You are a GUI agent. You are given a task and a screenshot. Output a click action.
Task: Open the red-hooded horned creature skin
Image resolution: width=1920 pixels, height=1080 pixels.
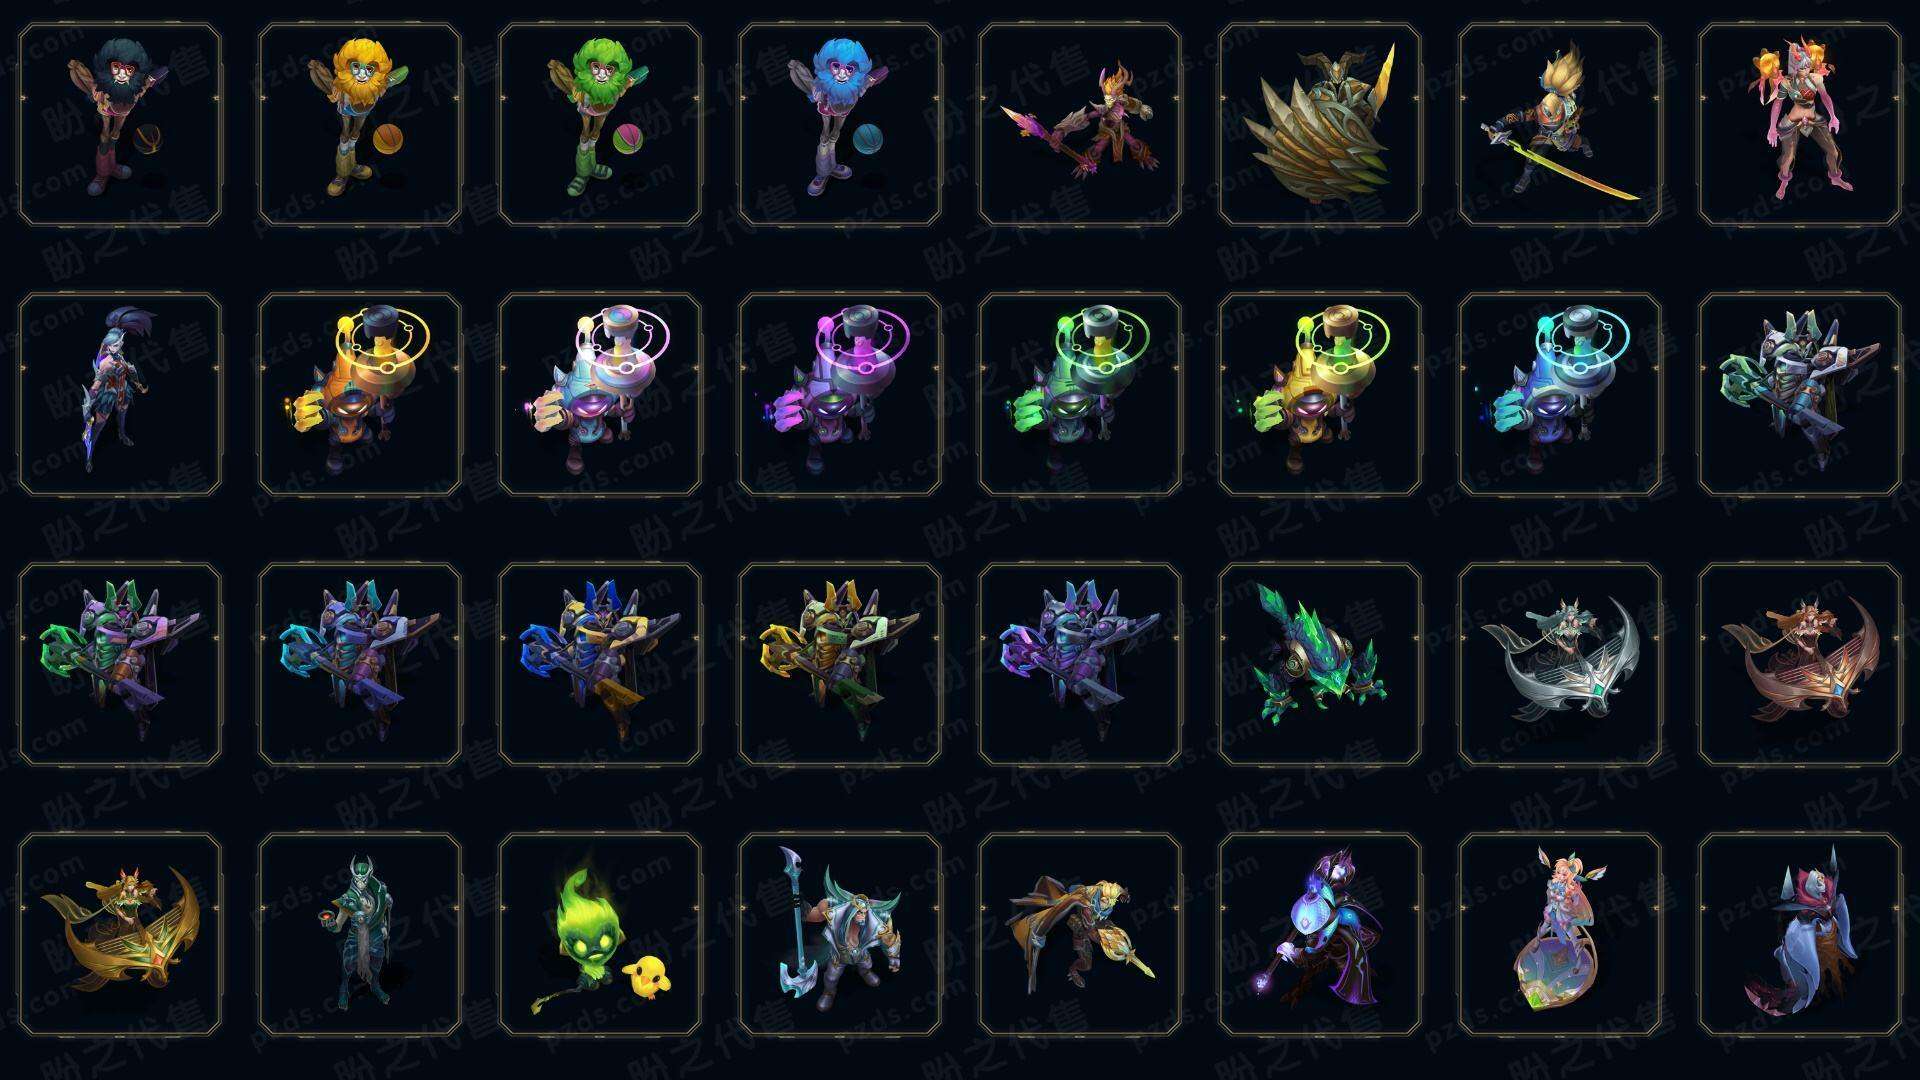[1800, 934]
